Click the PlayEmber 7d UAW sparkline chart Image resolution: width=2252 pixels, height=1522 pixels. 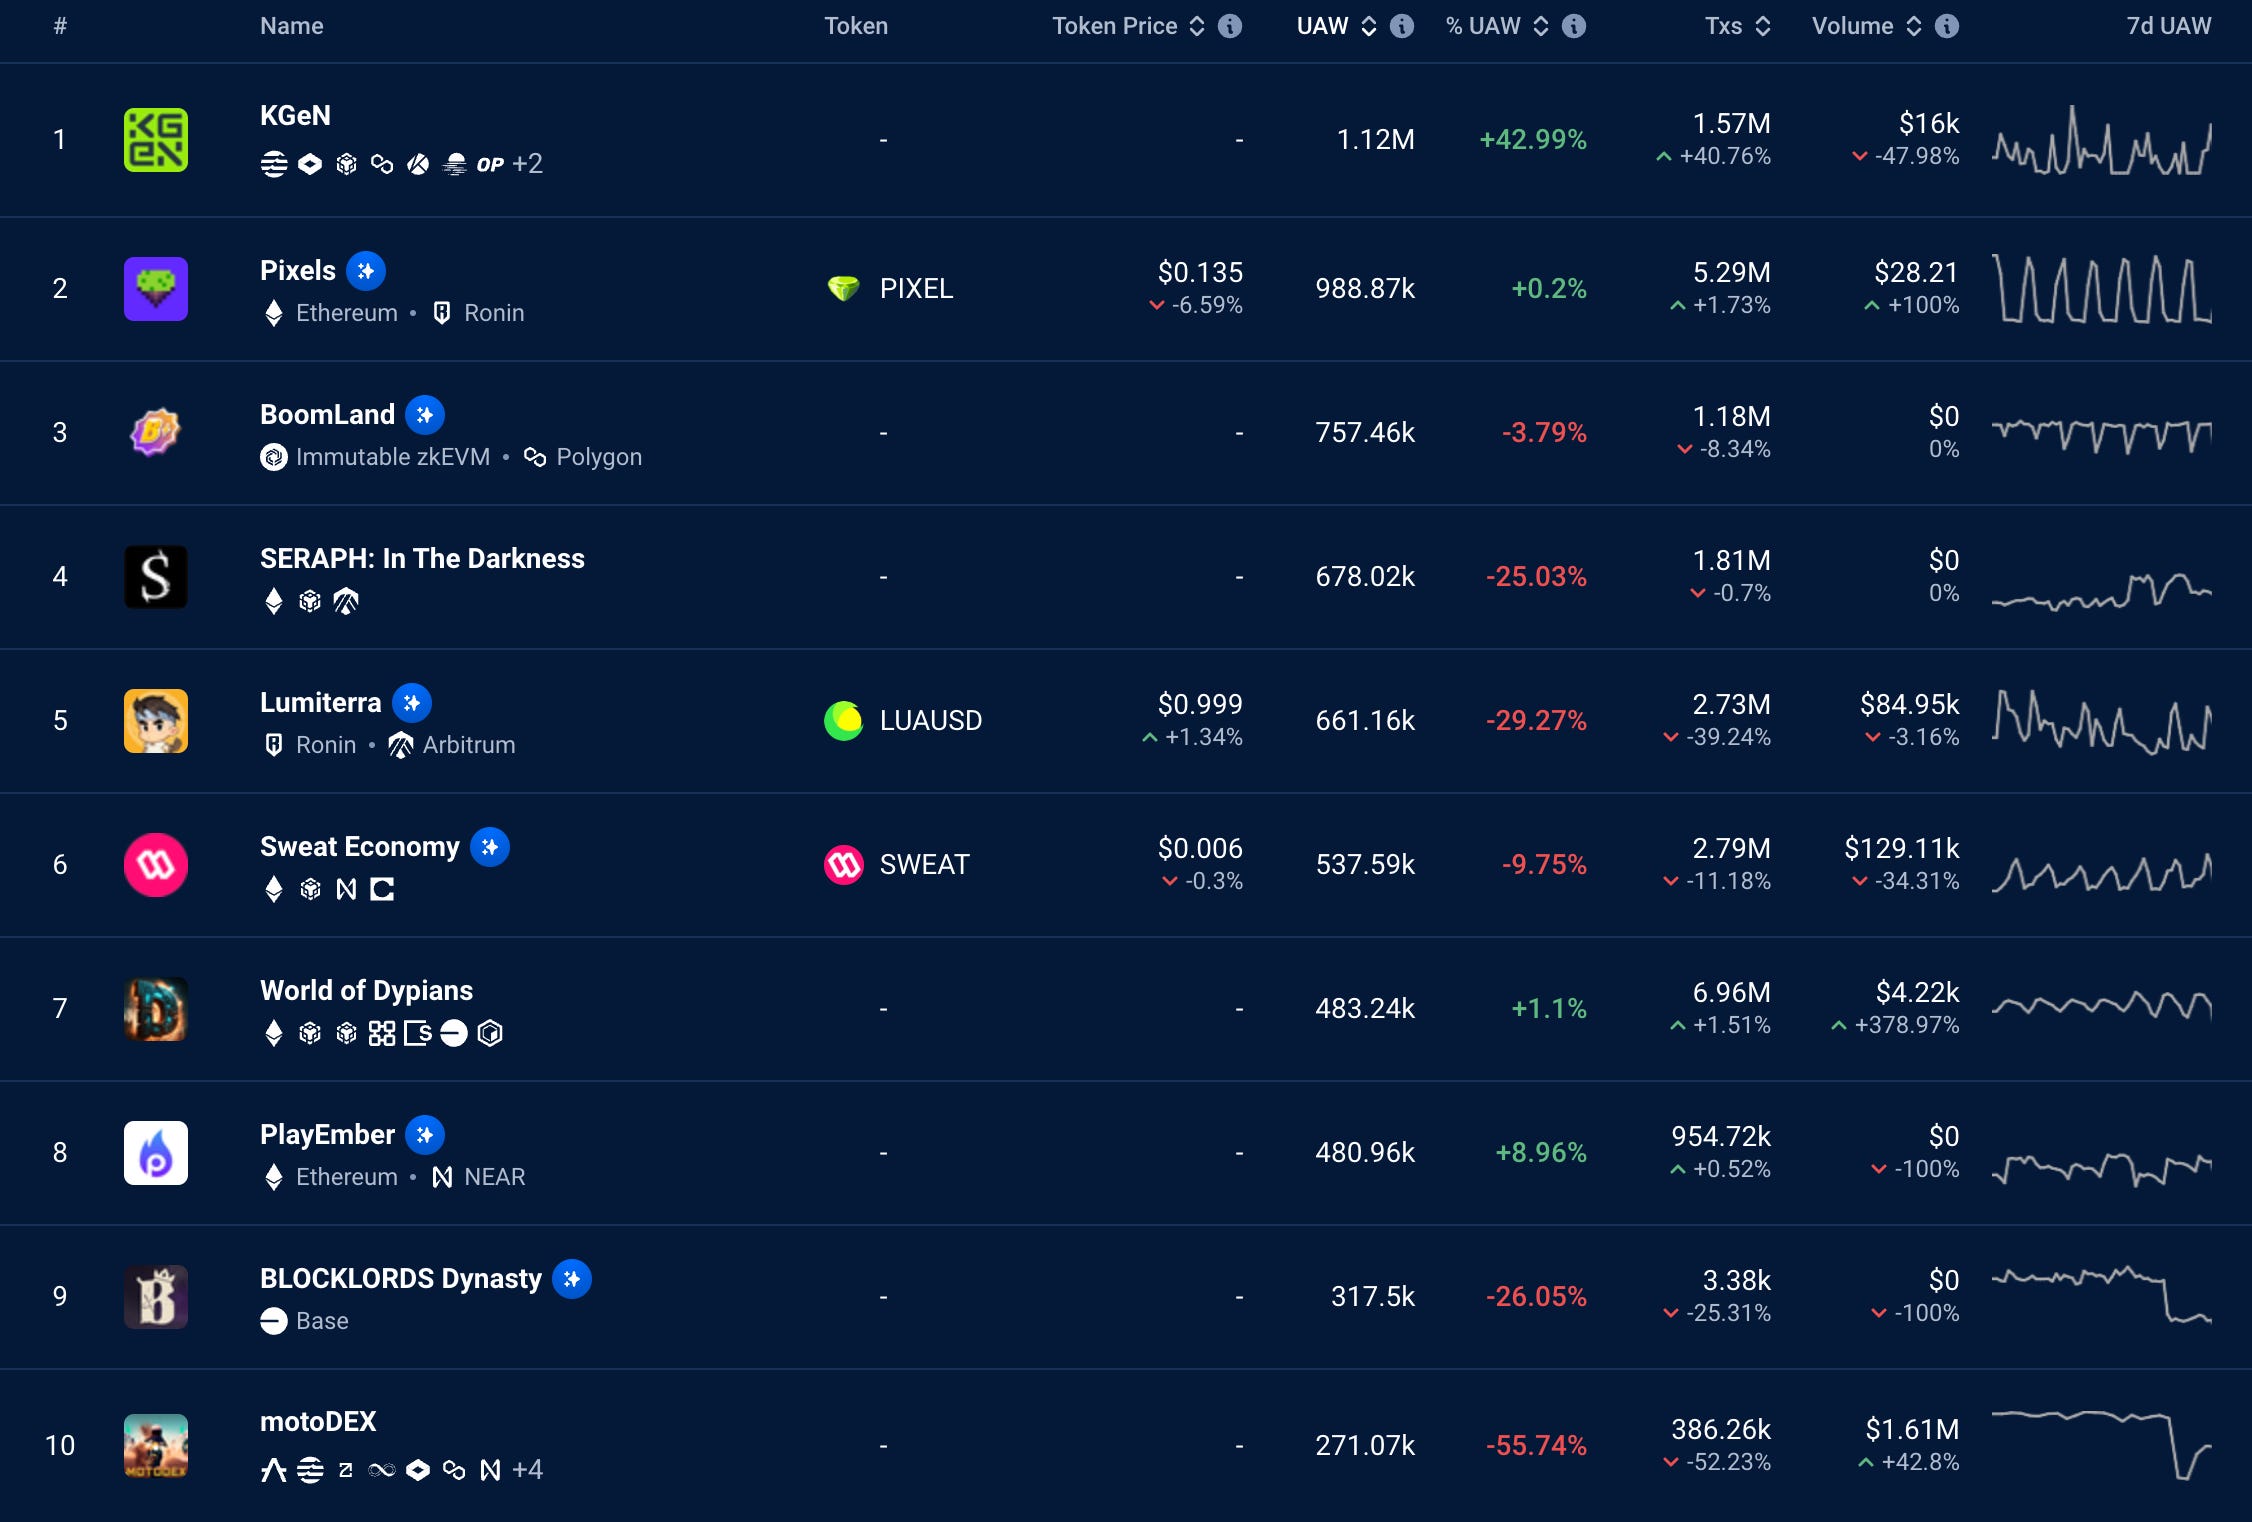tap(2100, 1167)
